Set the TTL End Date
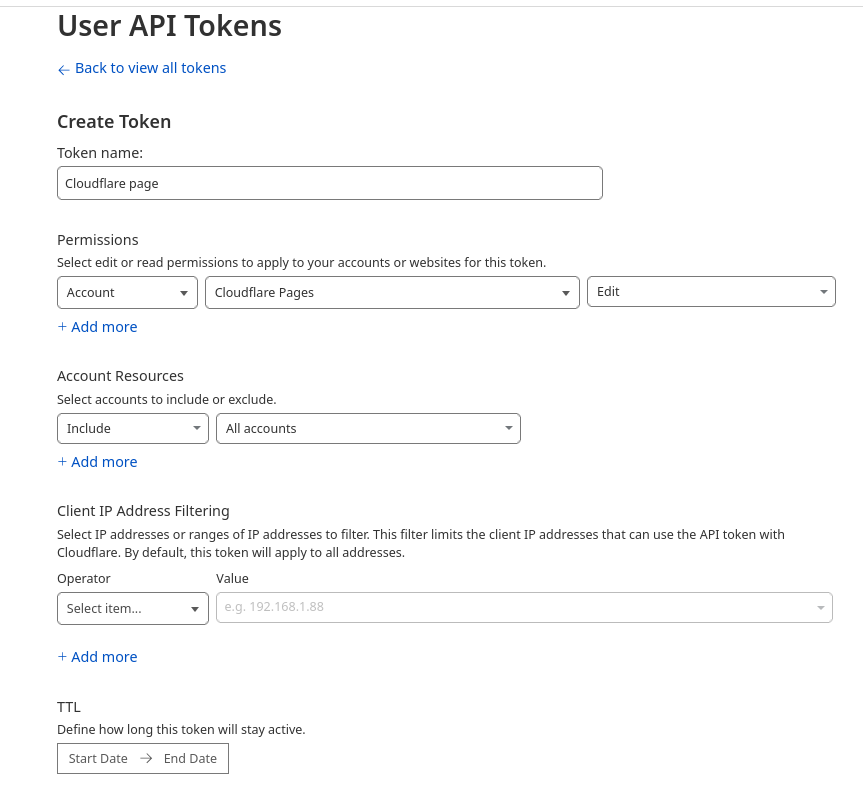Viewport: 863px width, 800px height. (190, 759)
